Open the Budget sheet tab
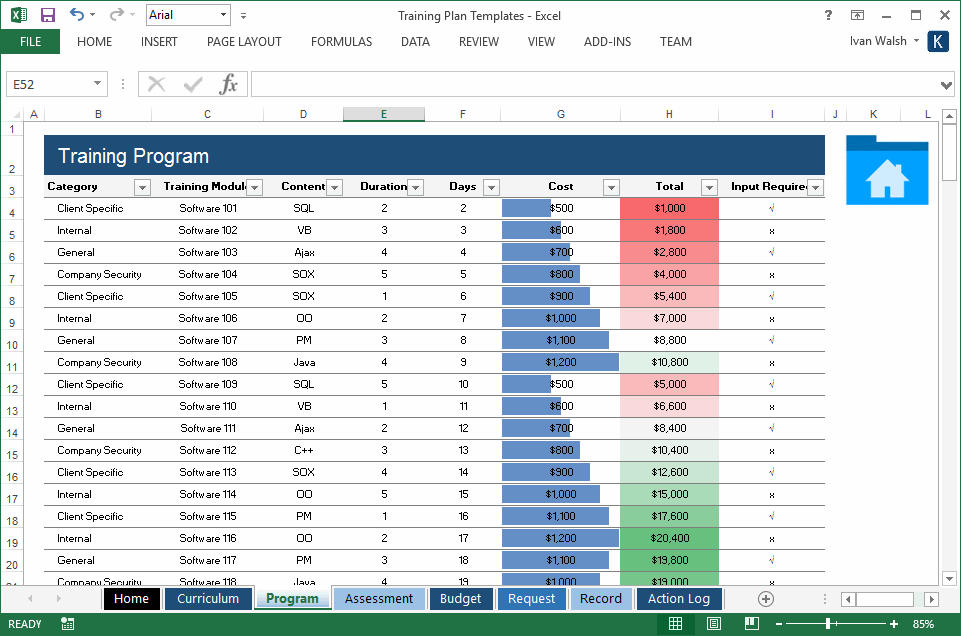This screenshot has height=636, width=961. (461, 598)
